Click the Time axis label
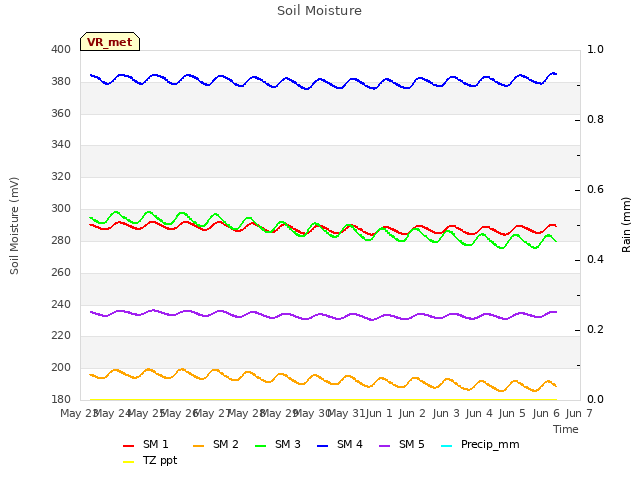 tap(566, 429)
